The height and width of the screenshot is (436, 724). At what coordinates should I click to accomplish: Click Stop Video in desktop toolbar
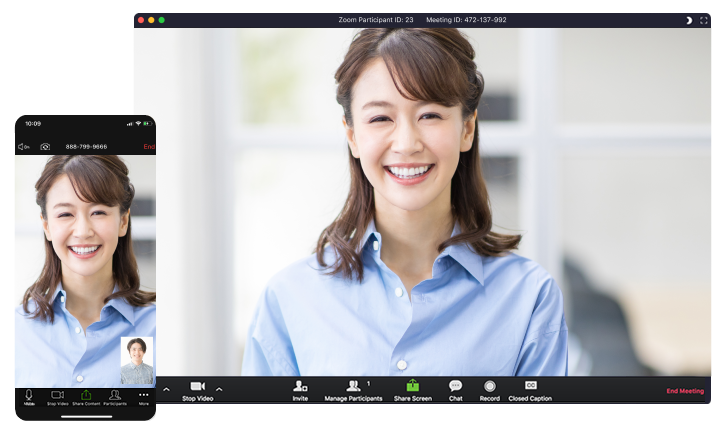197,388
